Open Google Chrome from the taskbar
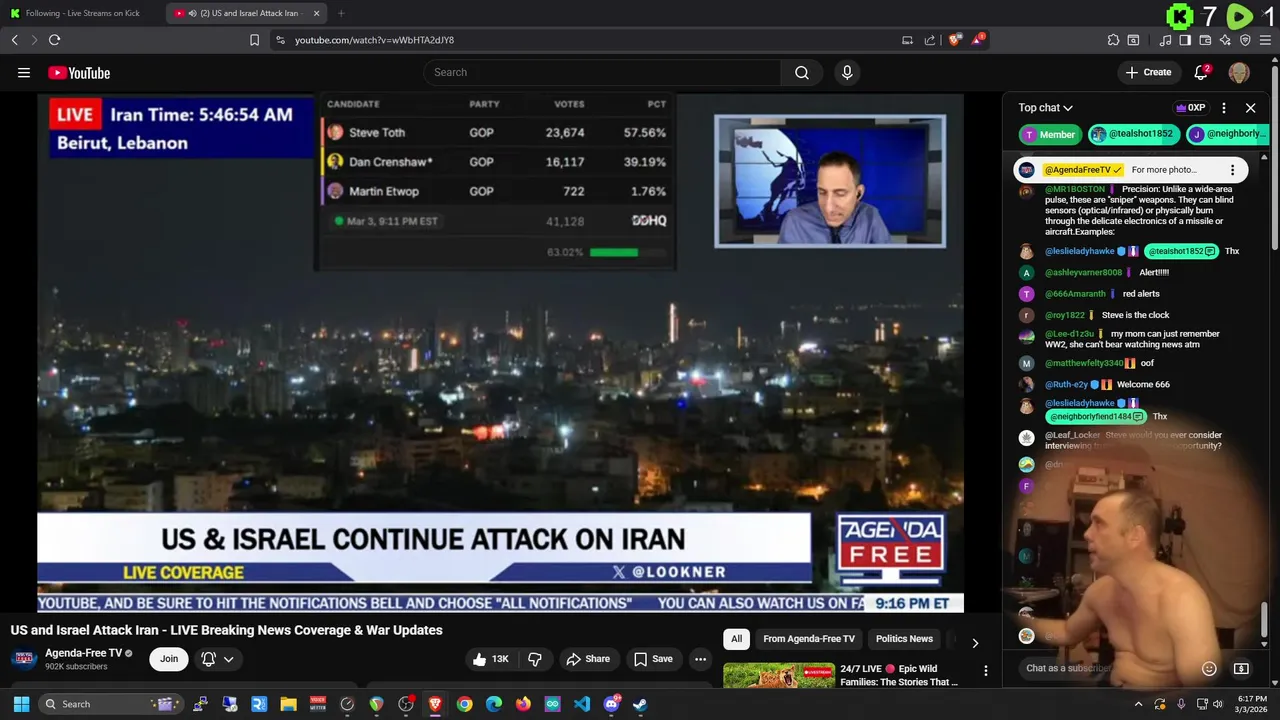Screen dimensions: 1280x720 click(464, 704)
